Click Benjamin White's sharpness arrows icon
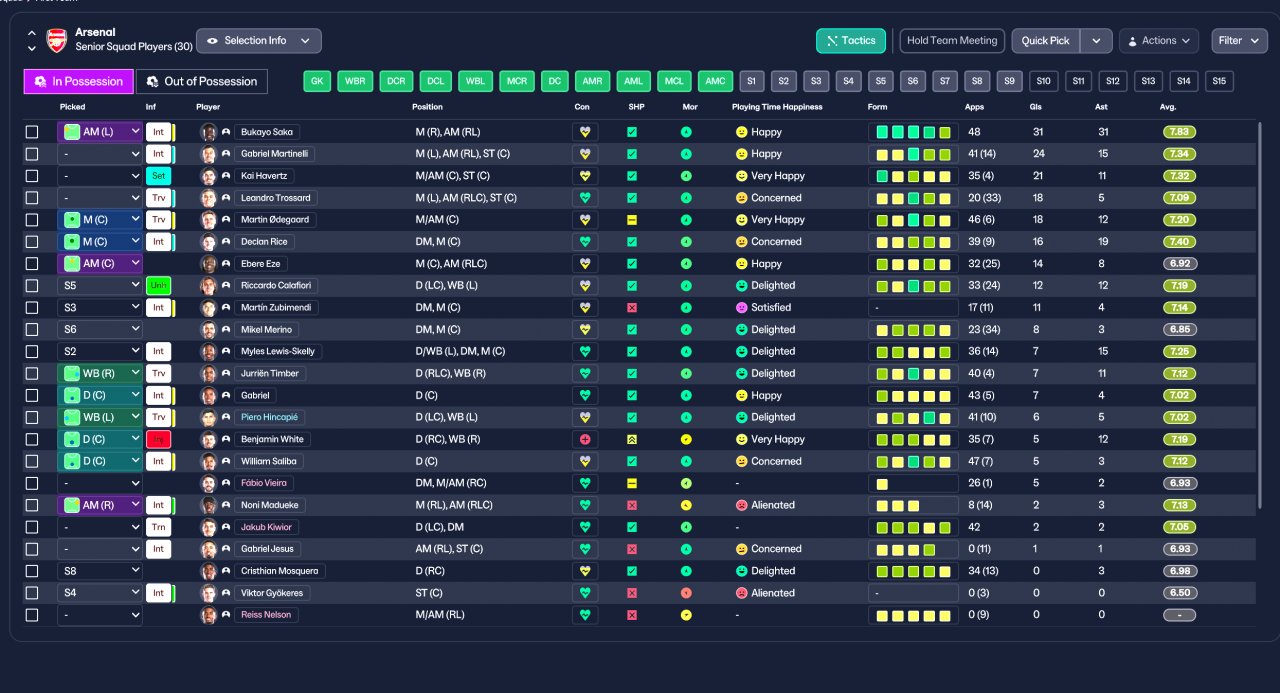Viewport: 1280px width, 693px height. coord(632,440)
